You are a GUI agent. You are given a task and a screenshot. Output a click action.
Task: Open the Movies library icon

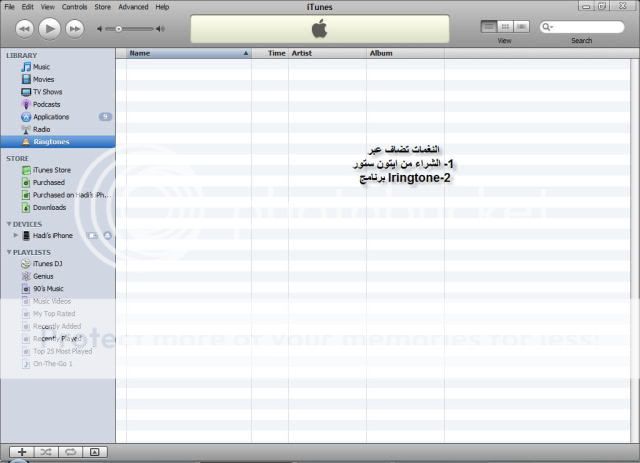pyautogui.click(x=26, y=79)
